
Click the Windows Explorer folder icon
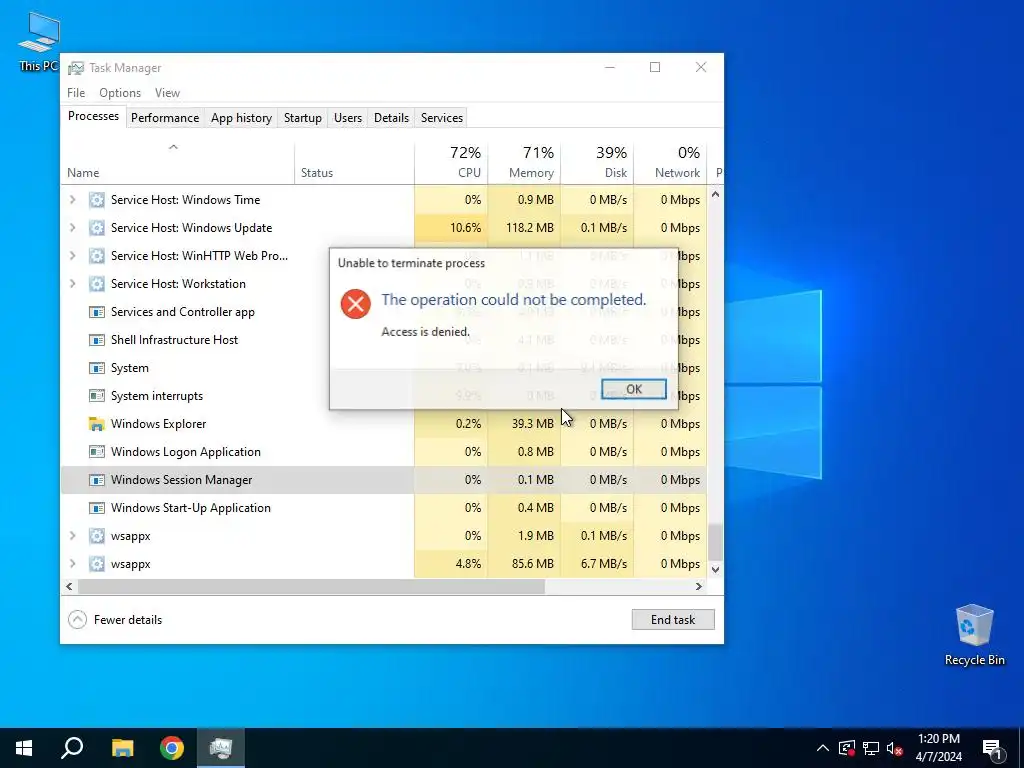97,424
